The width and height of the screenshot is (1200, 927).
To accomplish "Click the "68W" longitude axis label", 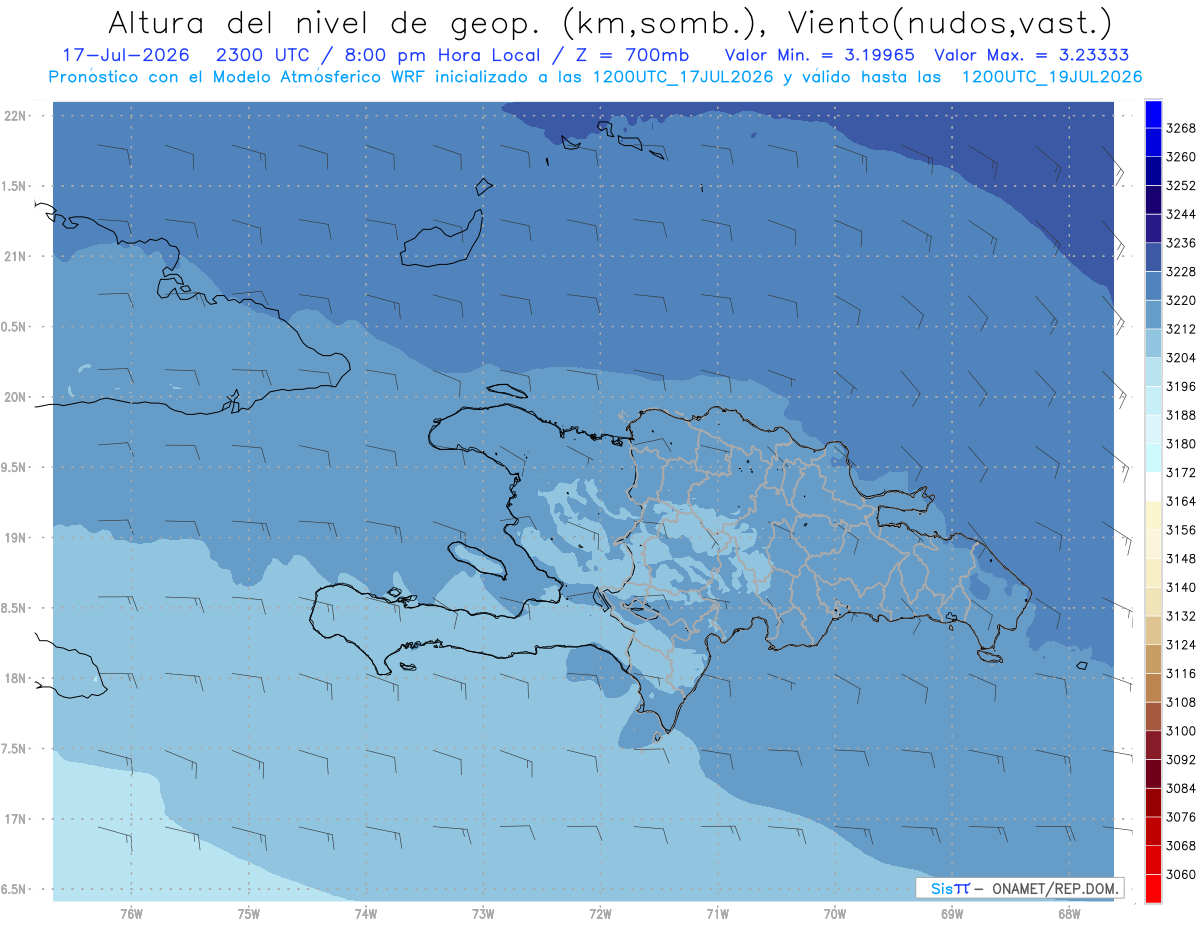I will pyautogui.click(x=1069, y=914).
